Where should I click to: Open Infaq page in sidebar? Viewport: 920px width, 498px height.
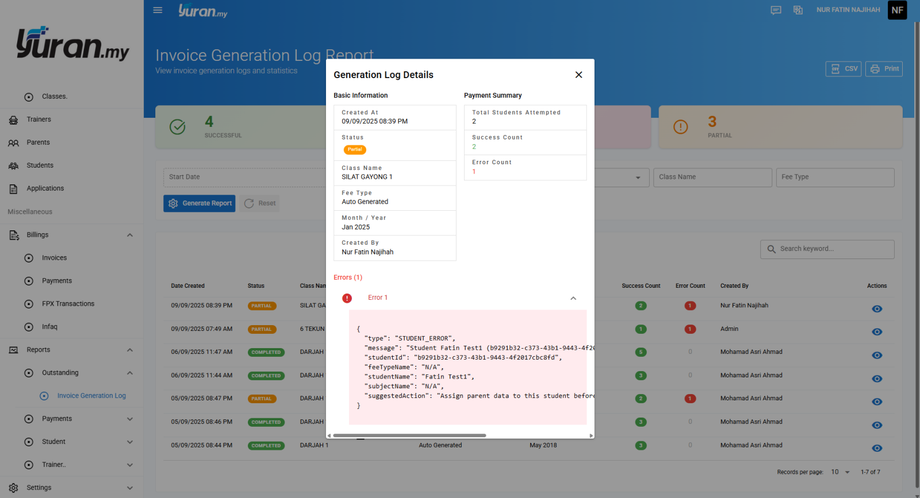coord(49,327)
